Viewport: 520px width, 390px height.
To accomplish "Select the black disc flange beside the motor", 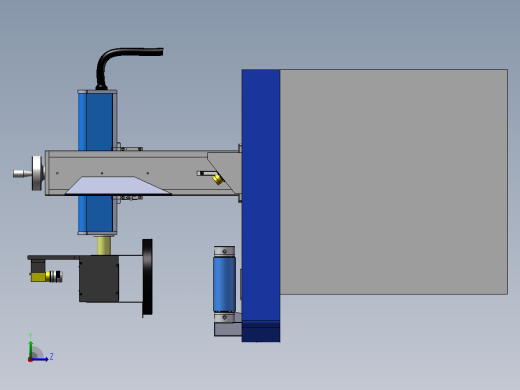I will (147, 277).
